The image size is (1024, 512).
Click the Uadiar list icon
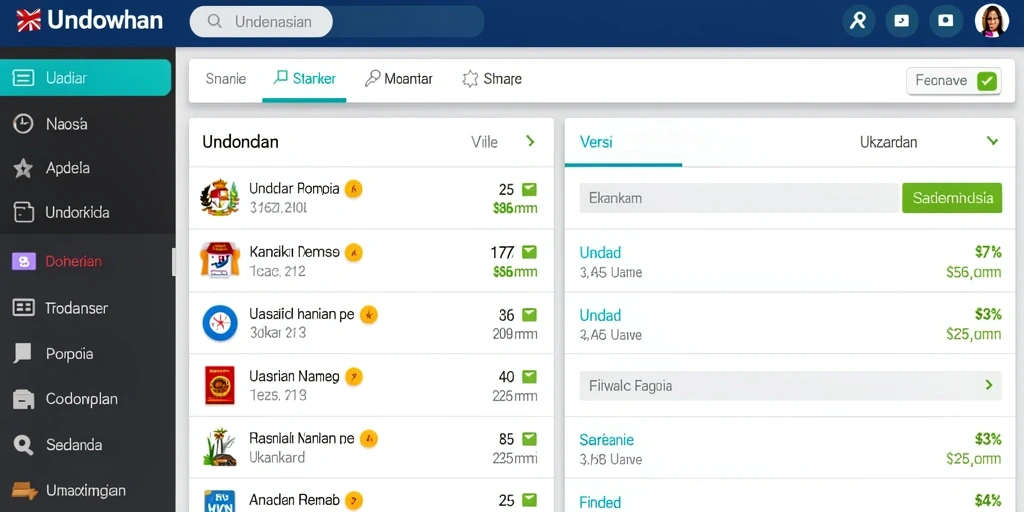[x=23, y=78]
